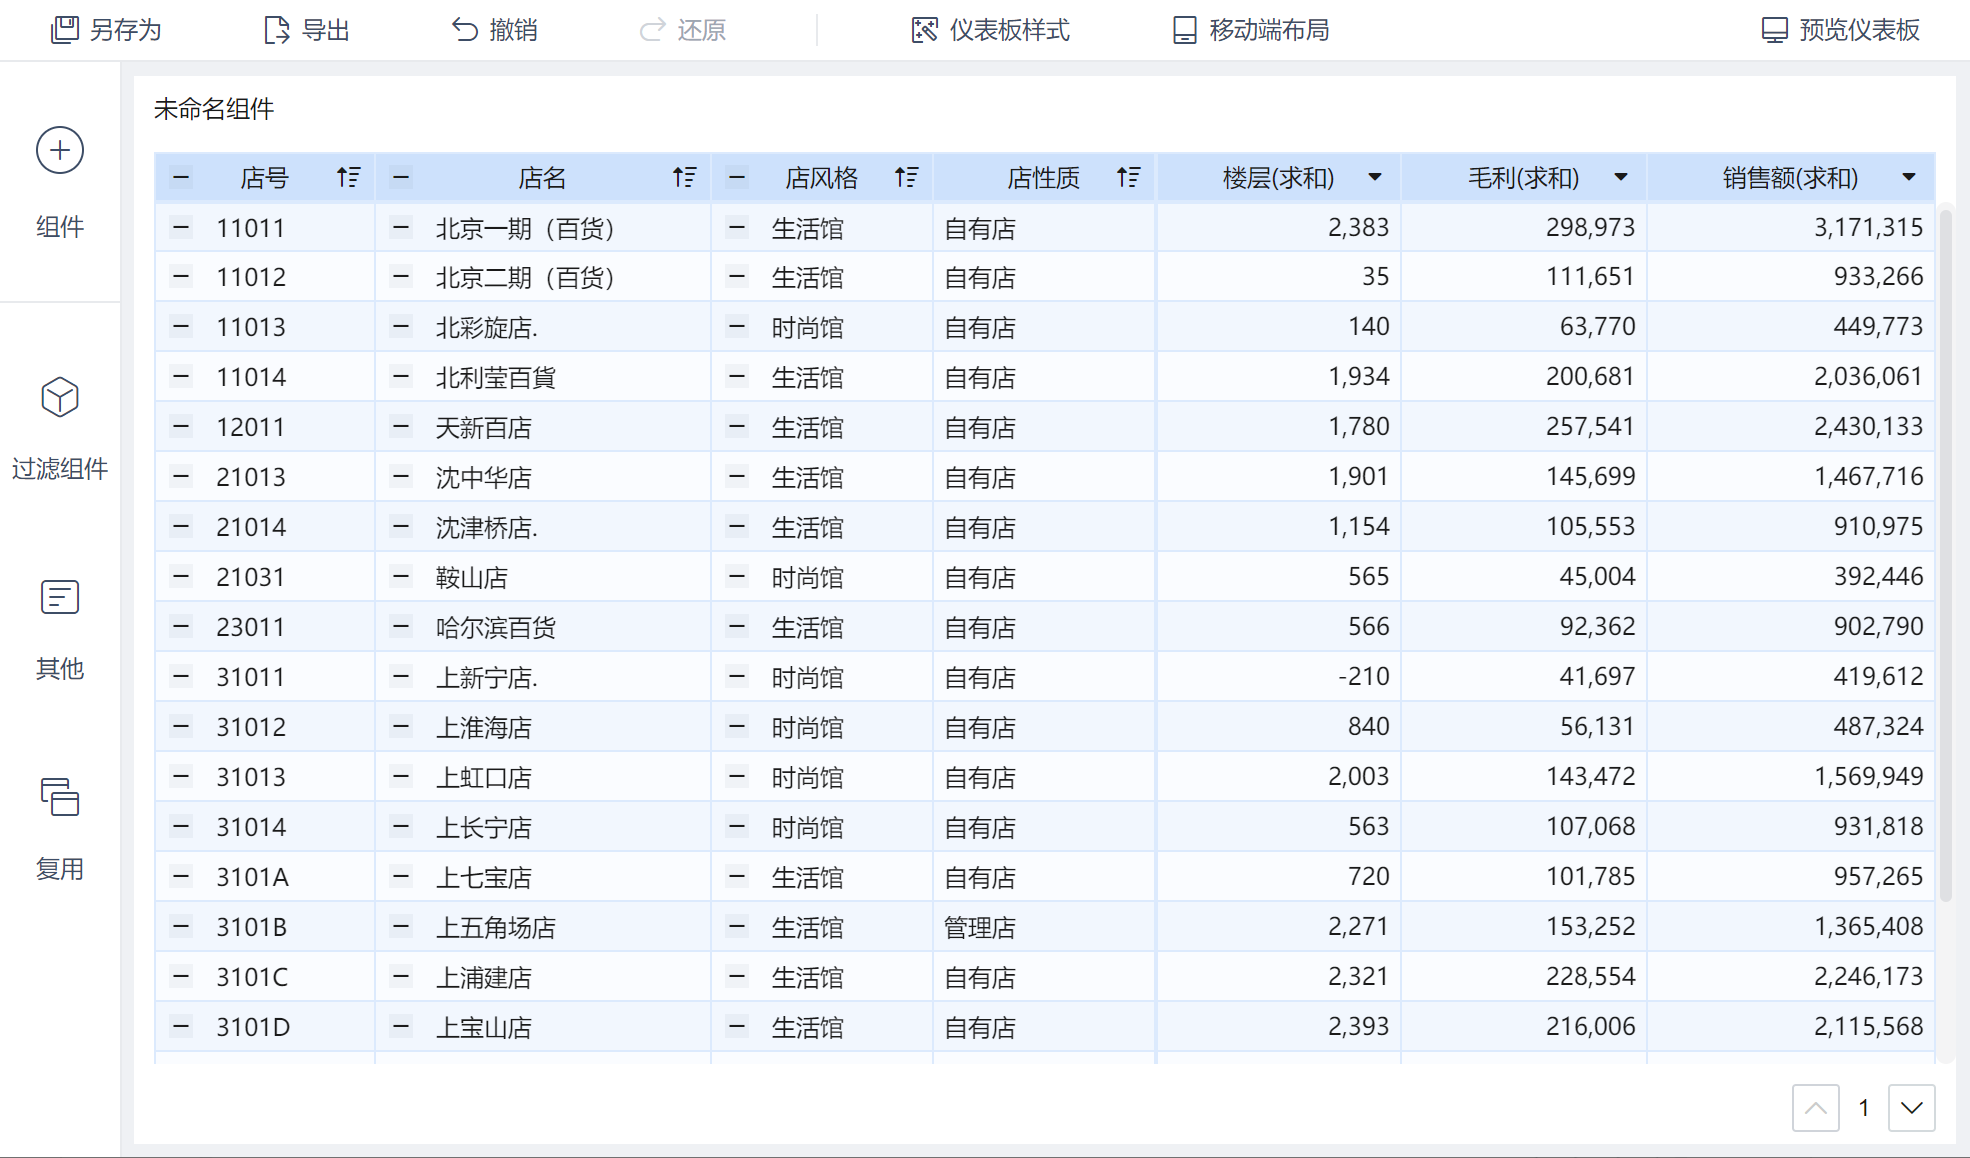
Task: Click the add 组件 plus icon
Action: pyautogui.click(x=60, y=151)
